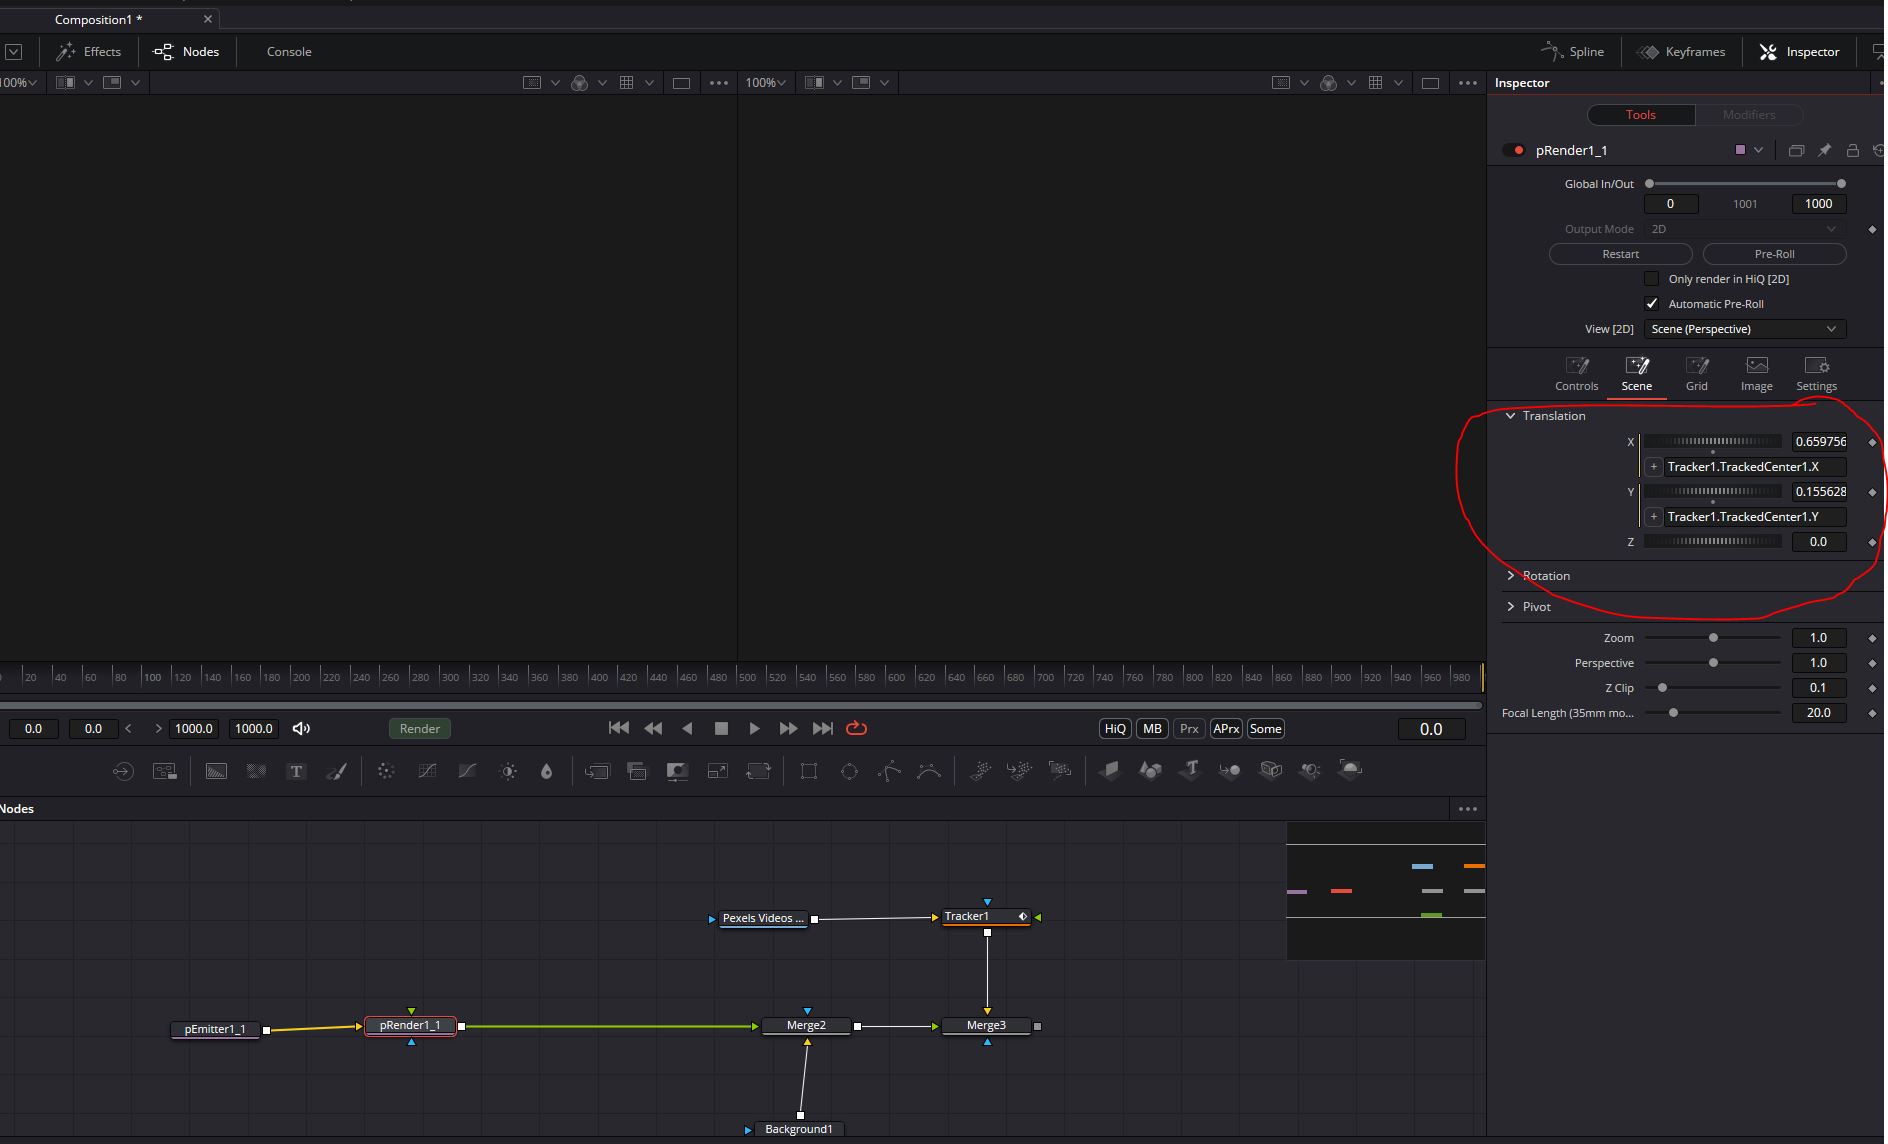Click the inspector versions icon for pRender1_1
This screenshot has width=1888, height=1144.
1796,150
